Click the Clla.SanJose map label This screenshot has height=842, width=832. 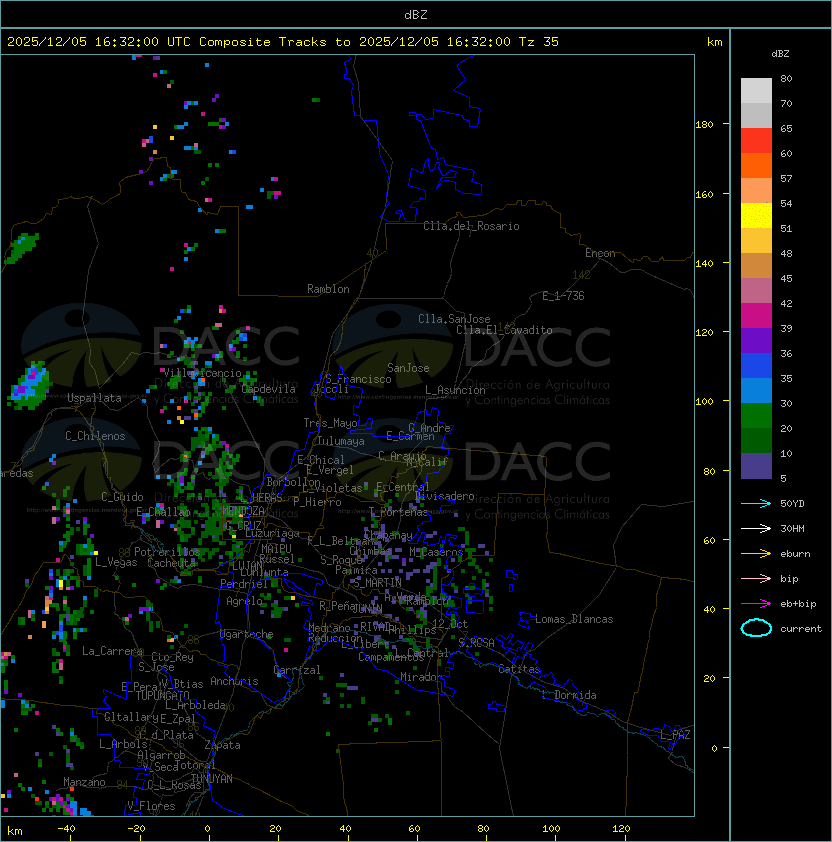[454, 319]
